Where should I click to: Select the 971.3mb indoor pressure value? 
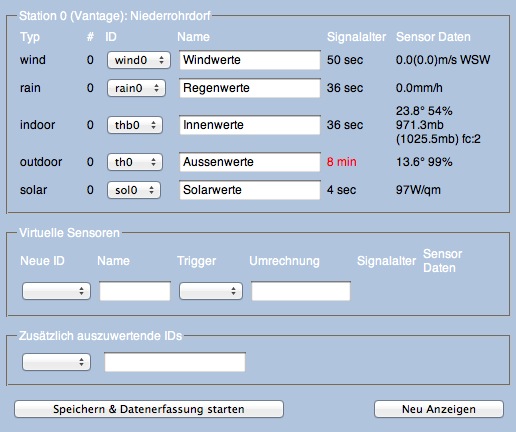(x=420, y=125)
